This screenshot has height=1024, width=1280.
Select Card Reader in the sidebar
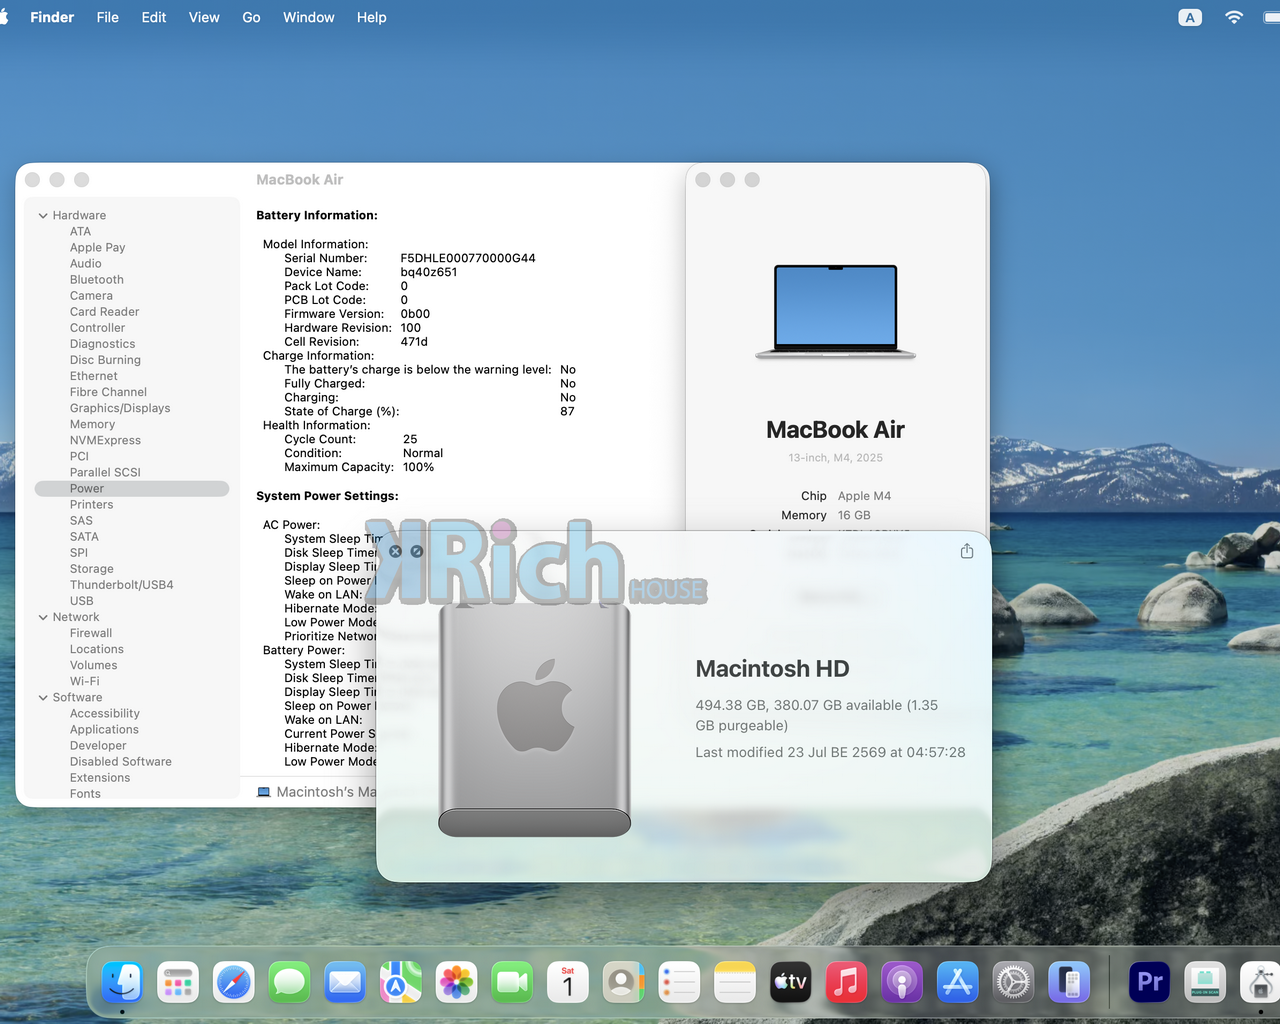105,312
